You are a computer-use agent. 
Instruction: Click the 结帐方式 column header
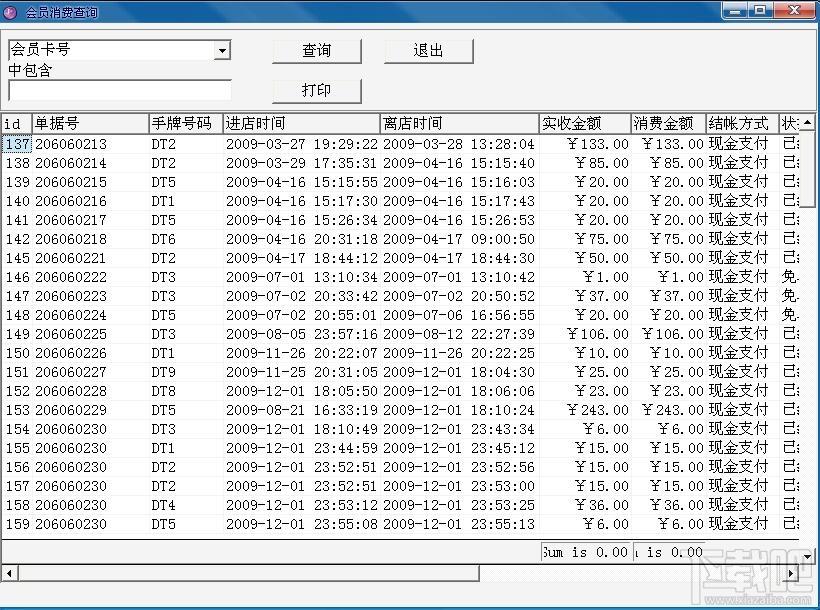coord(742,123)
